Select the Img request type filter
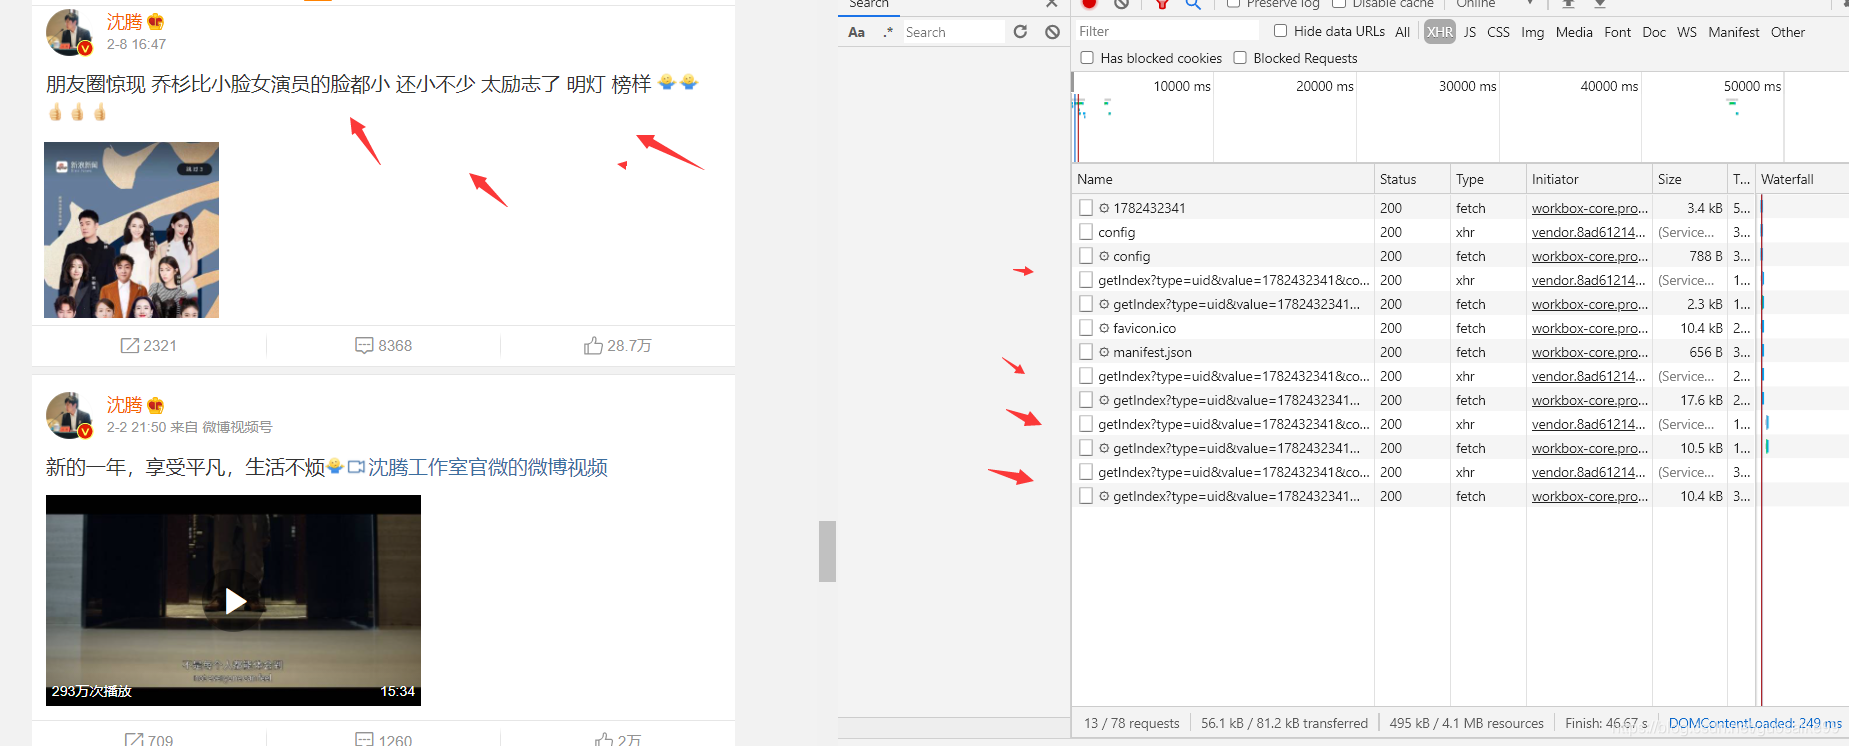Viewport: 1849px width, 746px height. (x=1533, y=32)
